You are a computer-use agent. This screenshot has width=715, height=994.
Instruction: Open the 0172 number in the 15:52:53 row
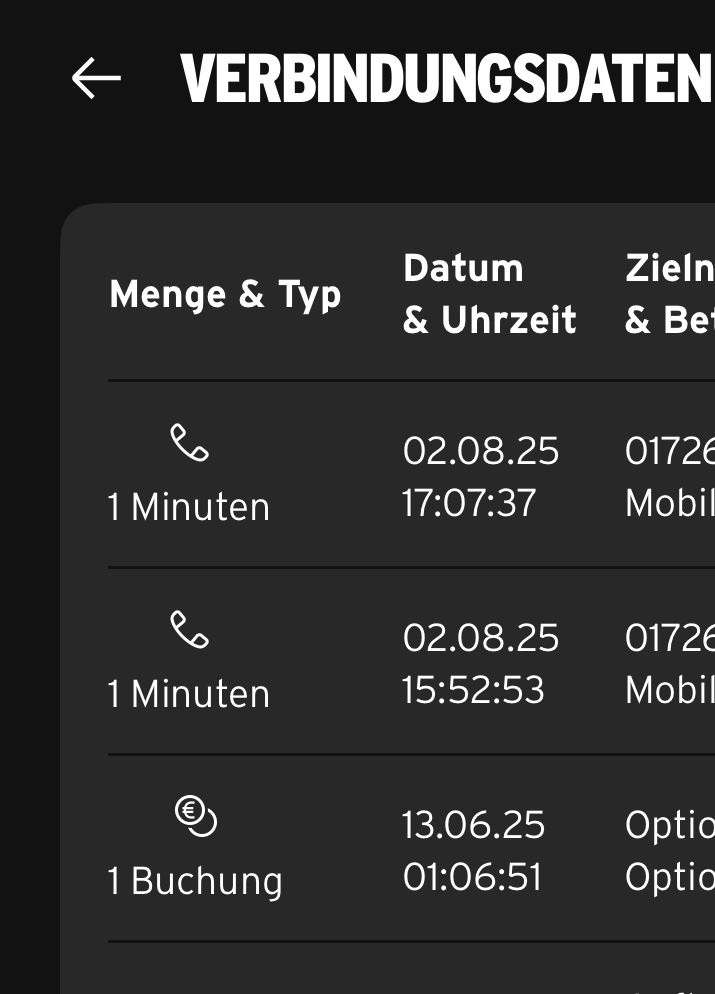(x=669, y=638)
